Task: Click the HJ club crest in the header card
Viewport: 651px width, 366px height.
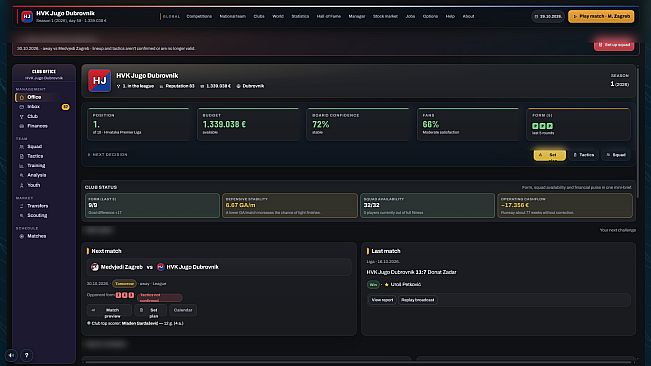Action: pyautogui.click(x=99, y=81)
